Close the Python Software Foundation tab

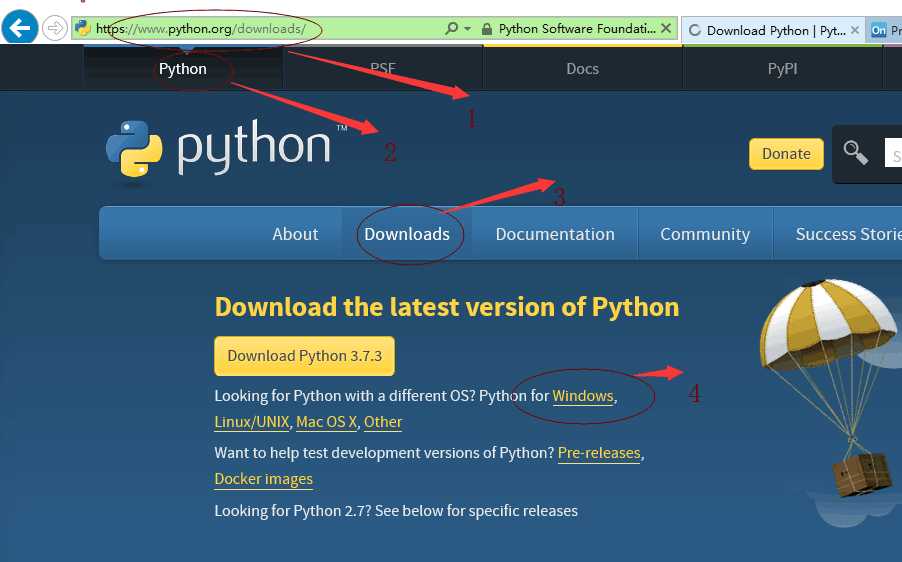point(666,28)
